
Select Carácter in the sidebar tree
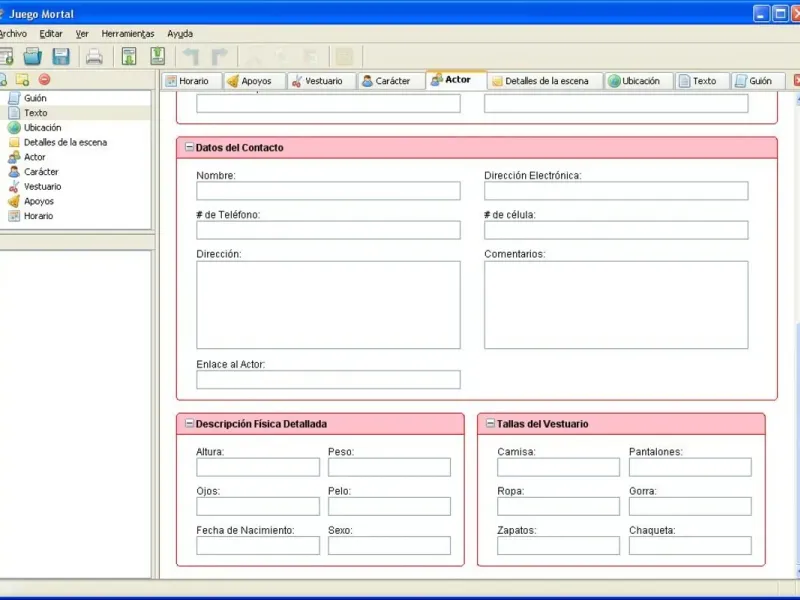(41, 172)
